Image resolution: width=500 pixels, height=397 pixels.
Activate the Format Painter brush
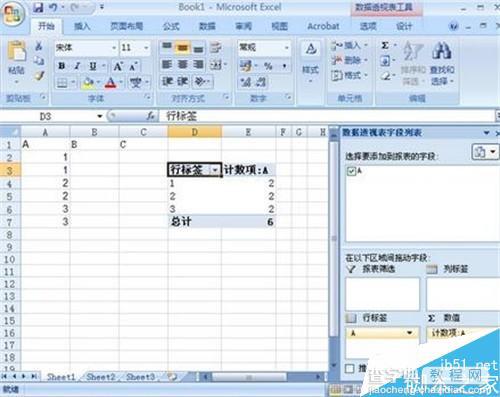(39, 76)
